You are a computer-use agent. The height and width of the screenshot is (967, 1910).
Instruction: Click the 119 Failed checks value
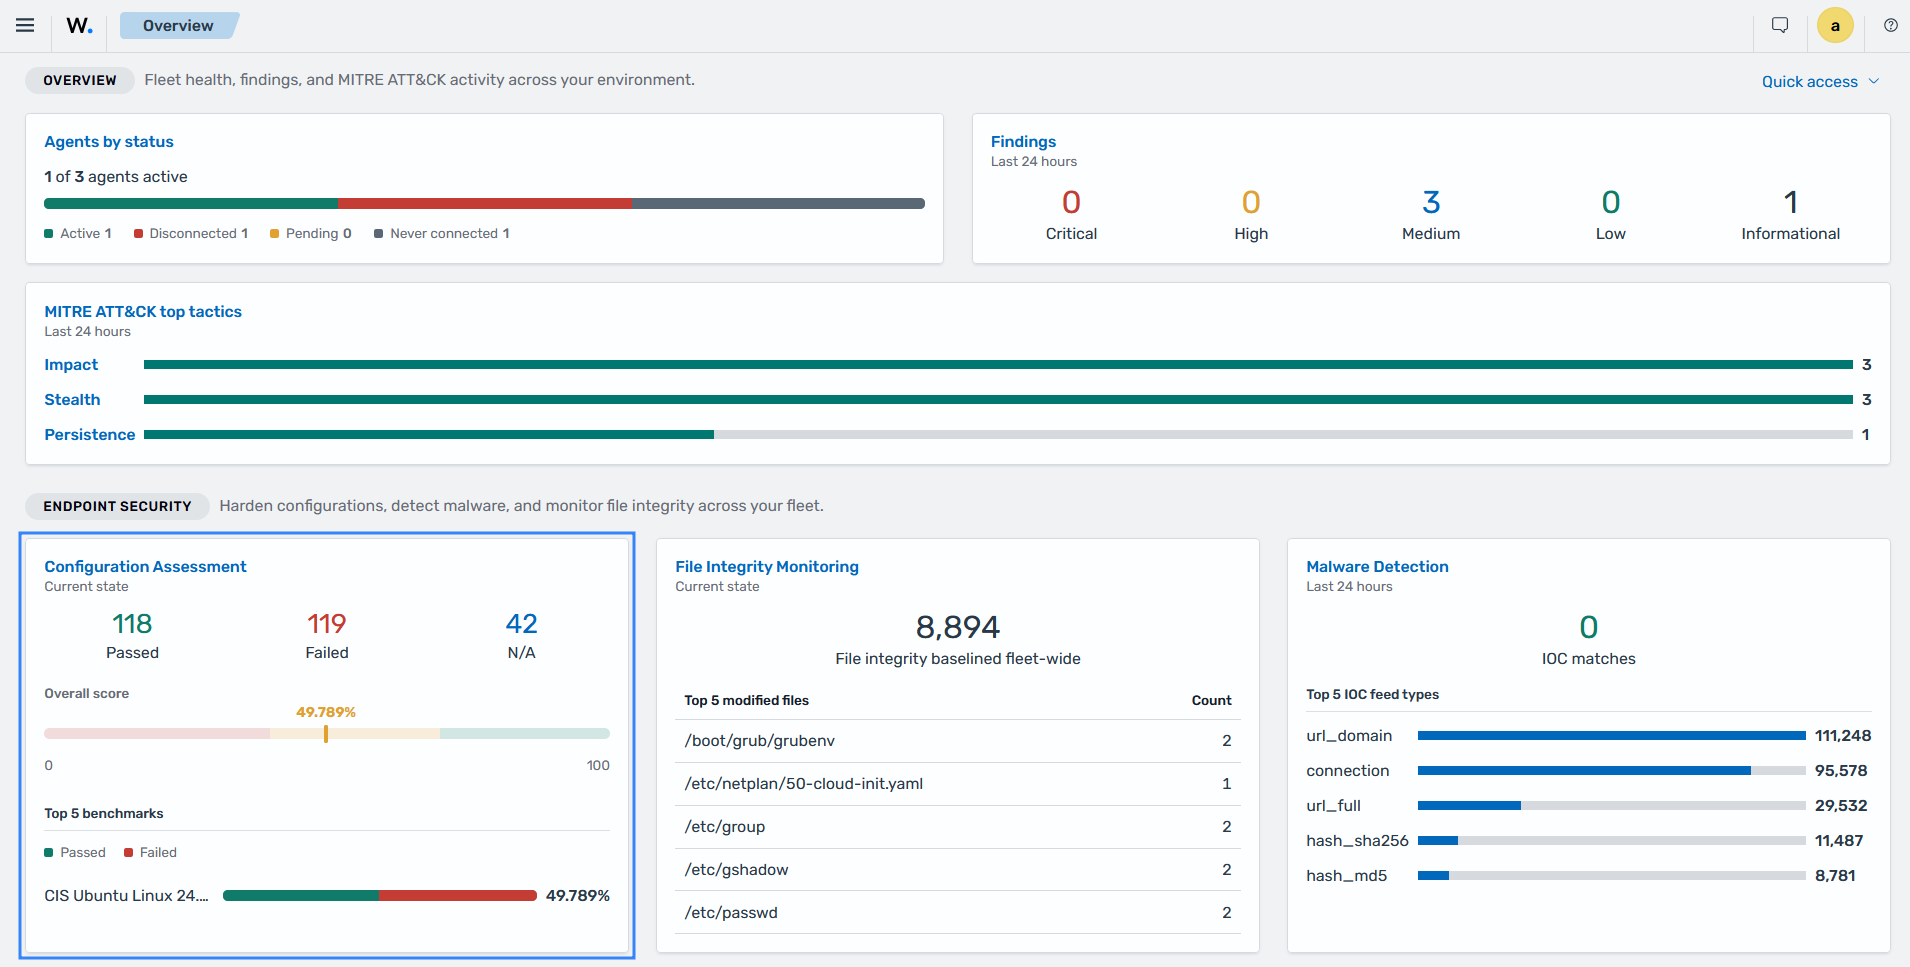pyautogui.click(x=327, y=624)
